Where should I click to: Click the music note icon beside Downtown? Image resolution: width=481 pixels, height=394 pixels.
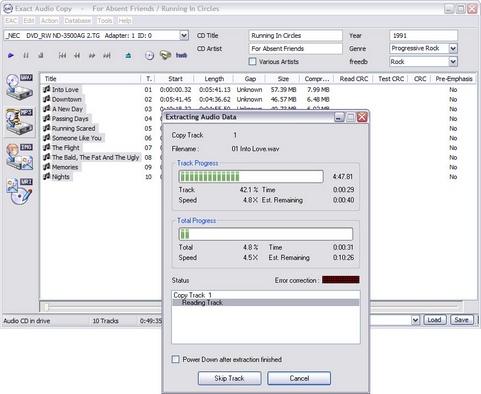point(47,99)
